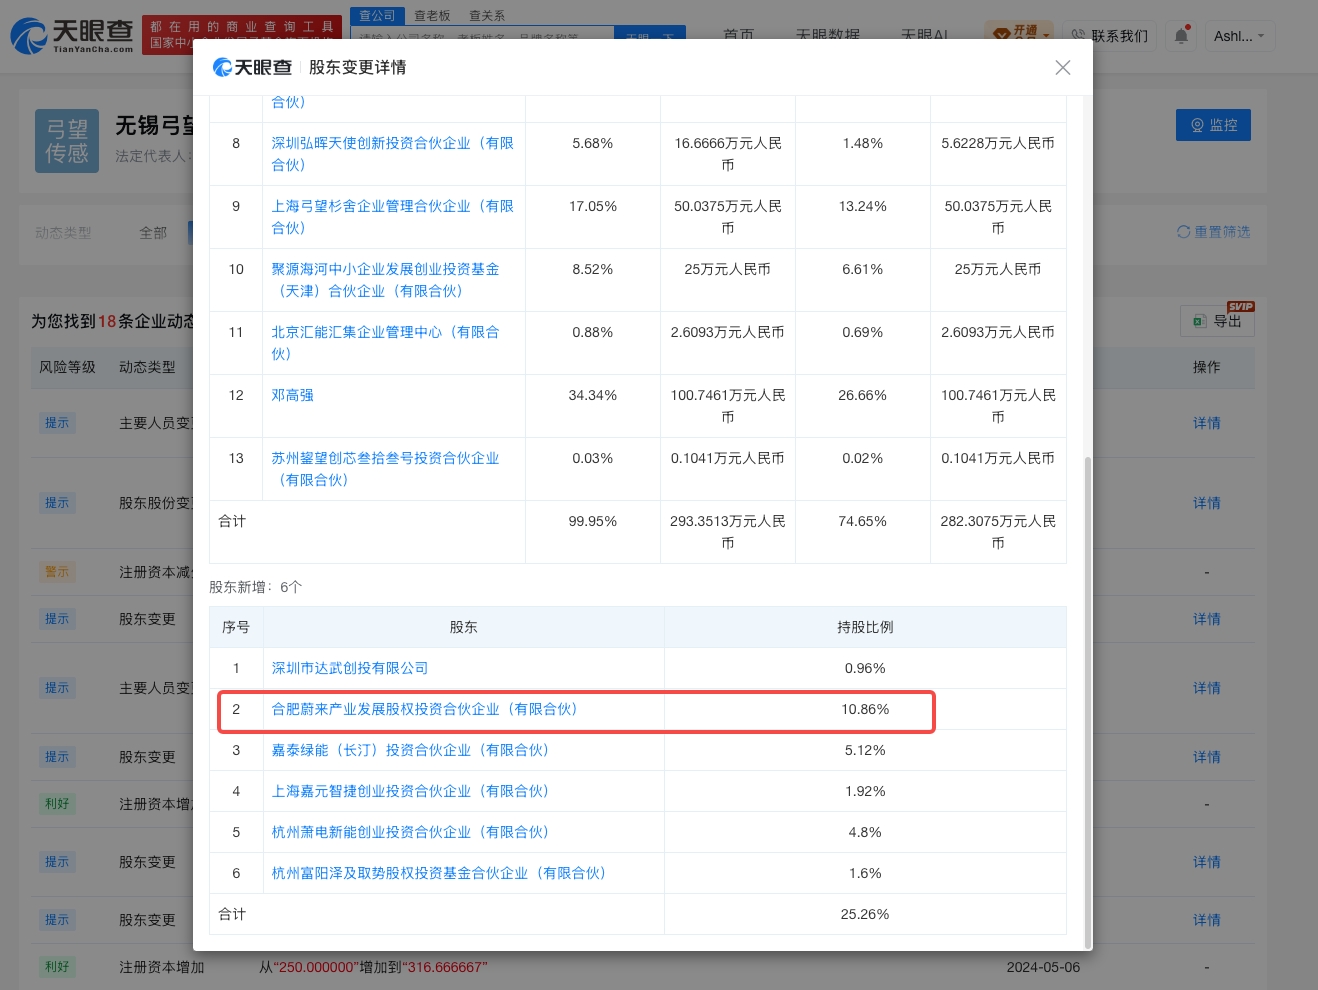
Task: Open the notification bell in the top bar
Action: [1181, 35]
